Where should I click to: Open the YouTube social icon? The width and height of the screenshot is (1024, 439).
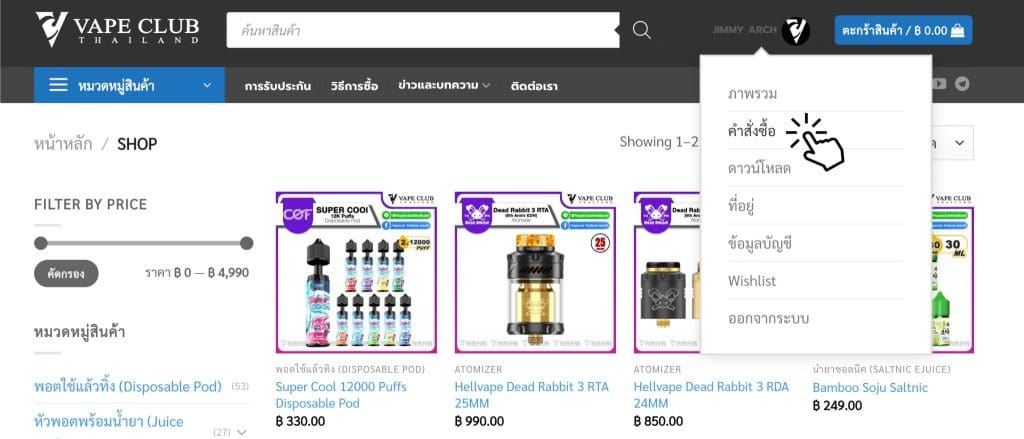(939, 84)
